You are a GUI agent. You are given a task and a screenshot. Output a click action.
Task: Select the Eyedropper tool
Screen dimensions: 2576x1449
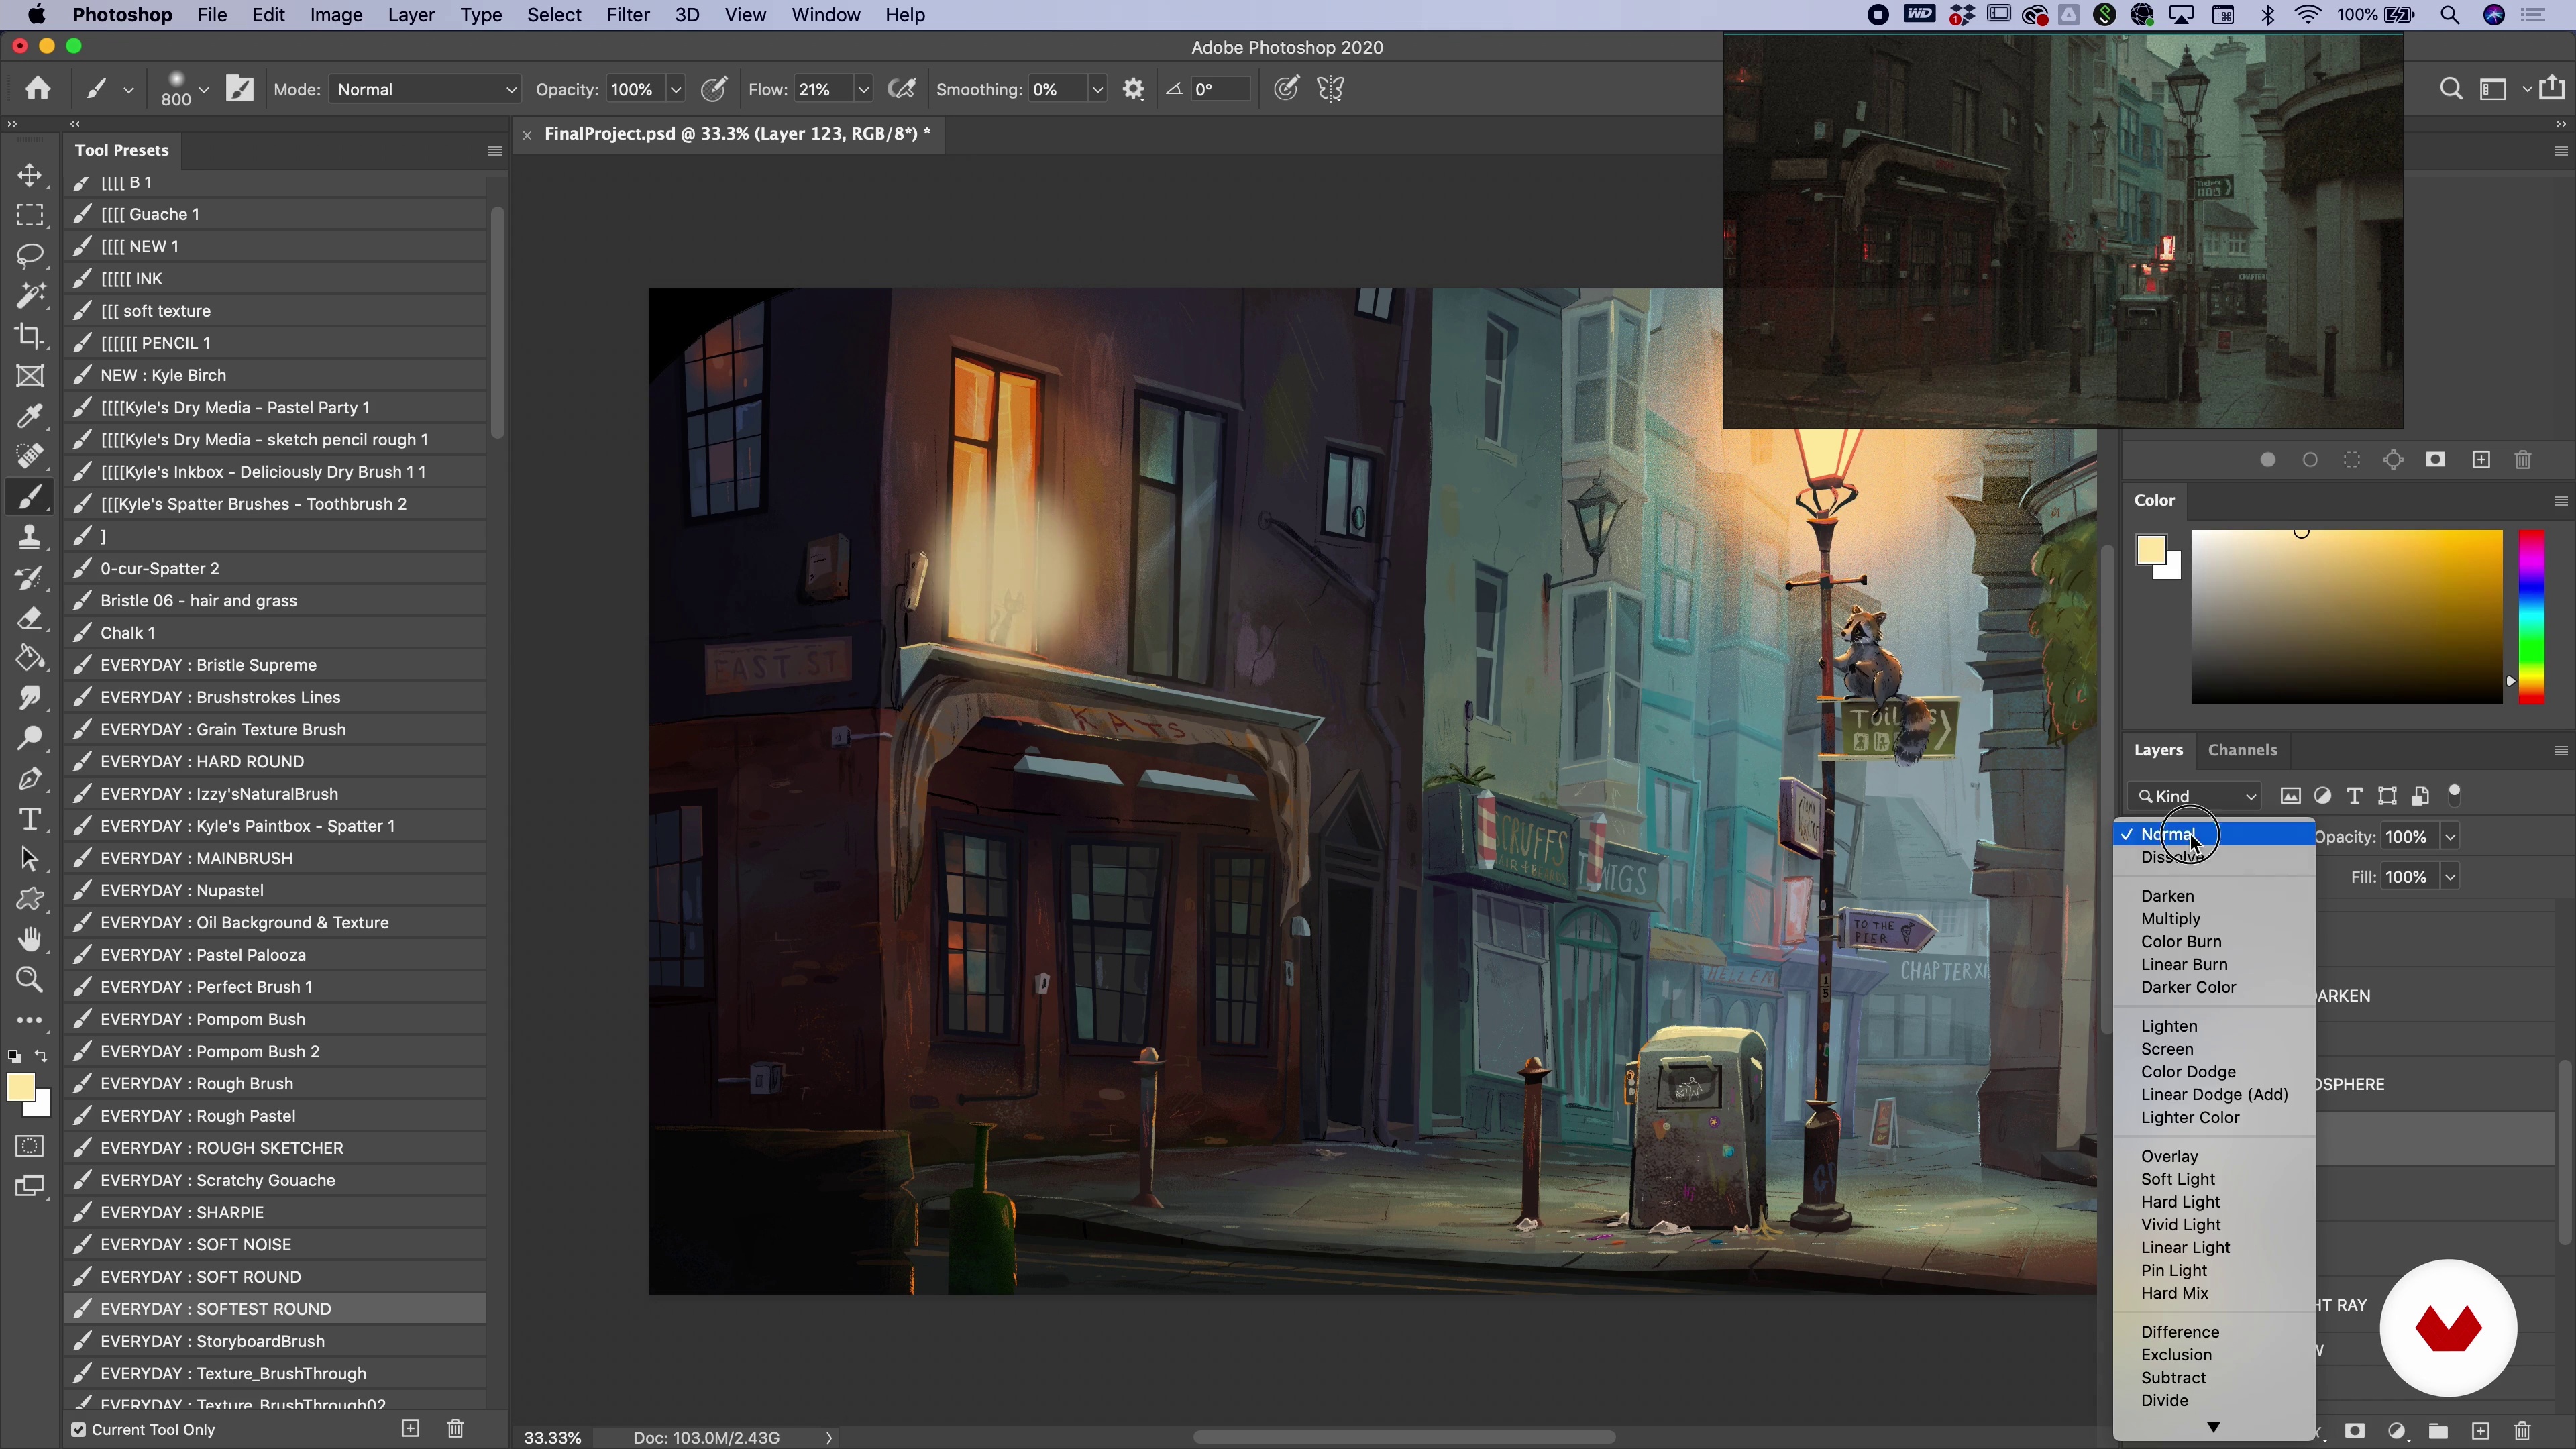click(30, 416)
